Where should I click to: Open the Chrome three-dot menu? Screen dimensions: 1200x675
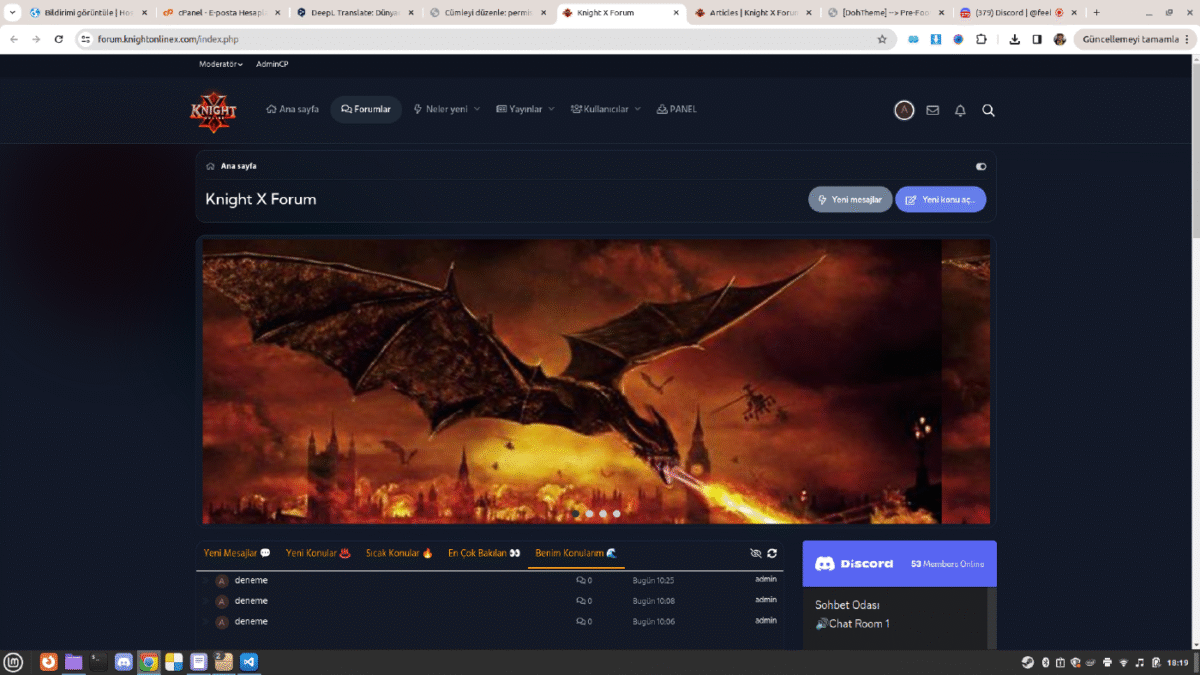[1188, 39]
